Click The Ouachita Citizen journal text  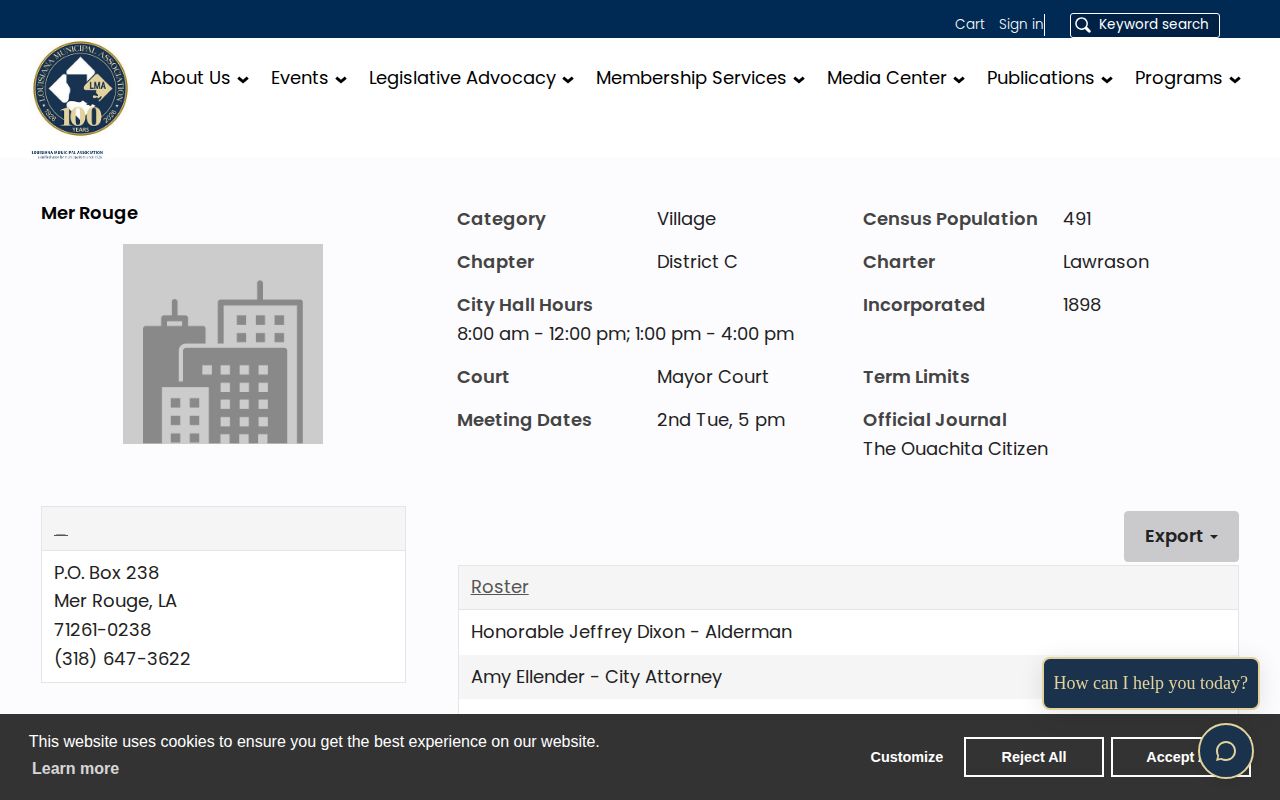click(x=955, y=448)
